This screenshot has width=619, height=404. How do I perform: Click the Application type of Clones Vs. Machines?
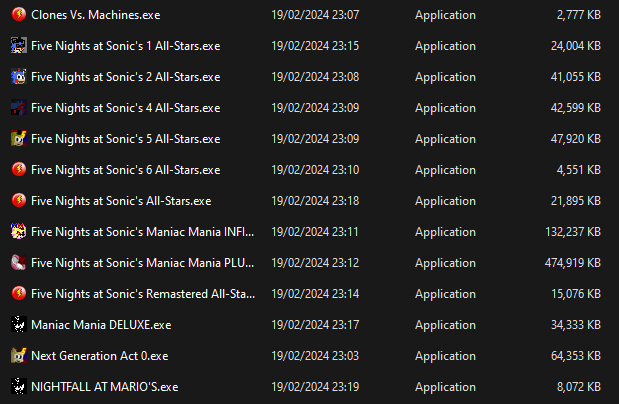(445, 15)
